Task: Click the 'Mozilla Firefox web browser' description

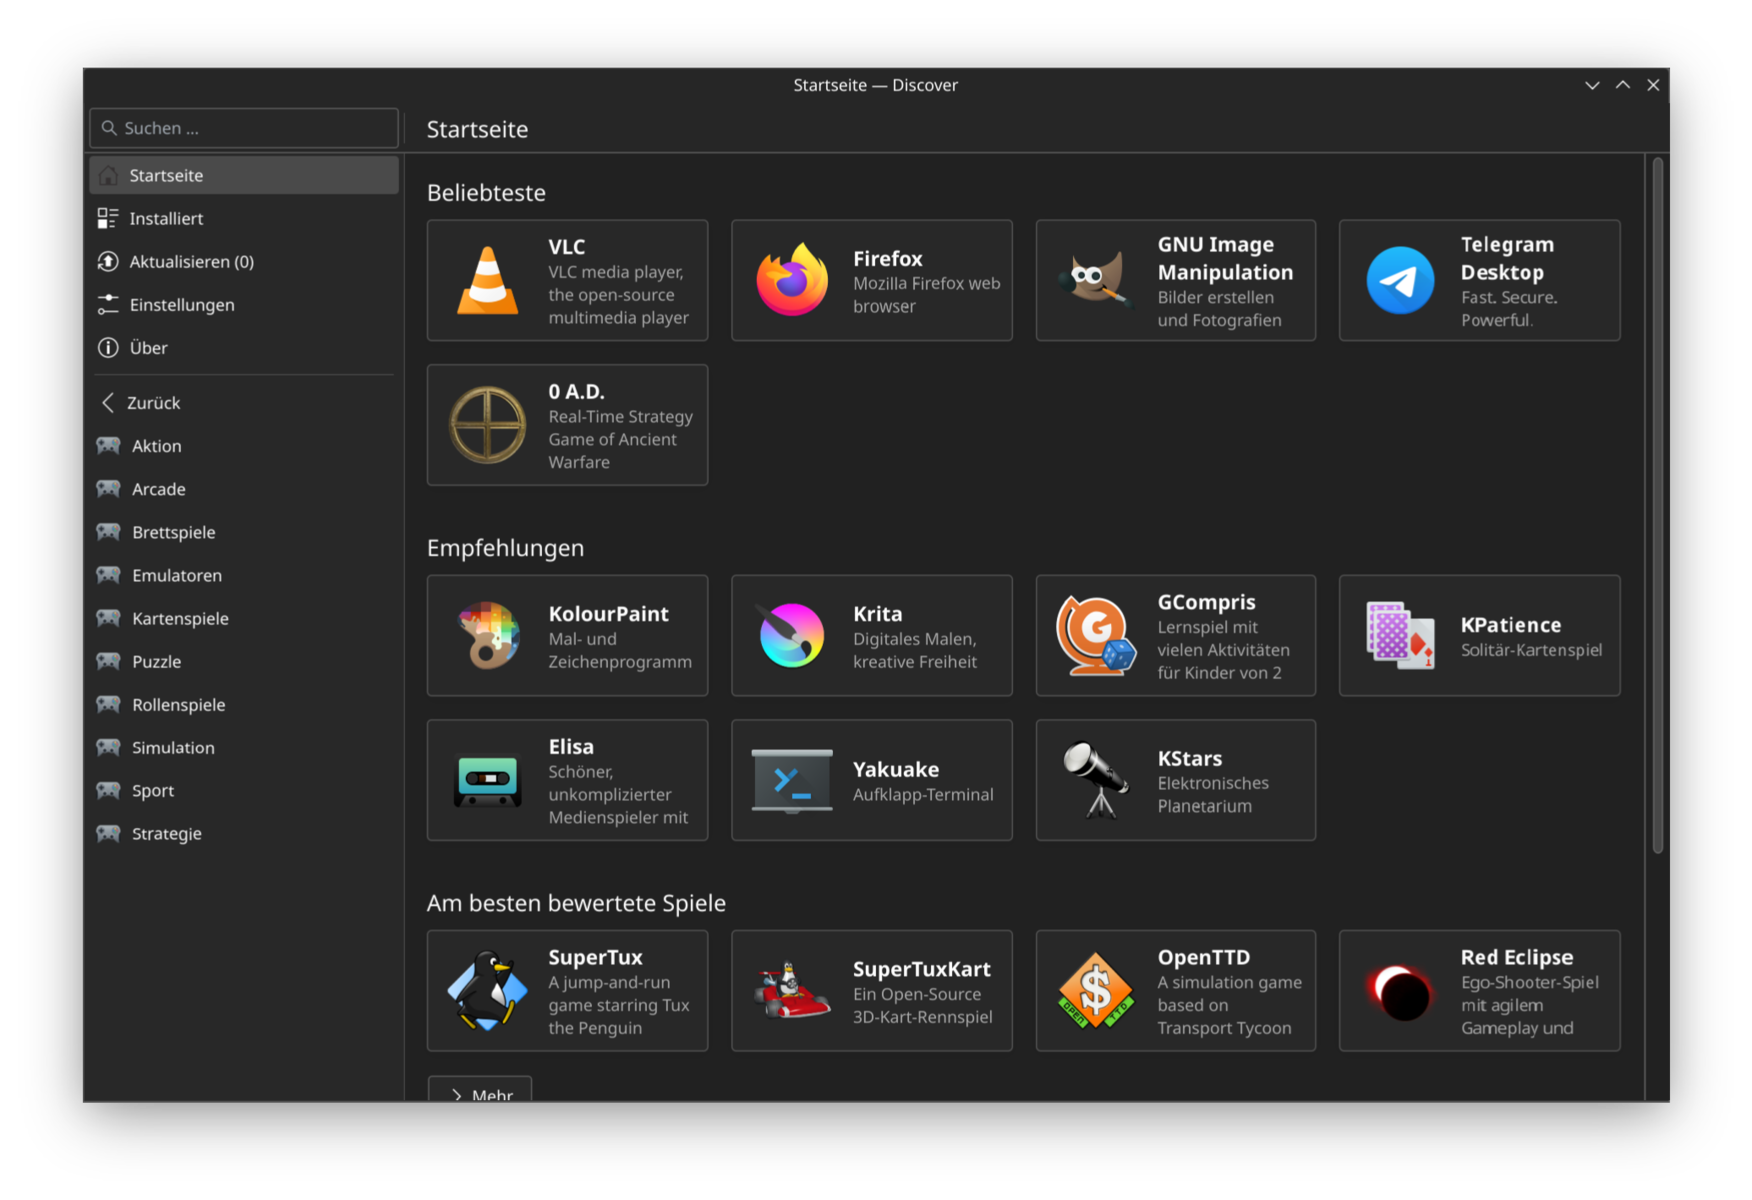Action: (927, 294)
